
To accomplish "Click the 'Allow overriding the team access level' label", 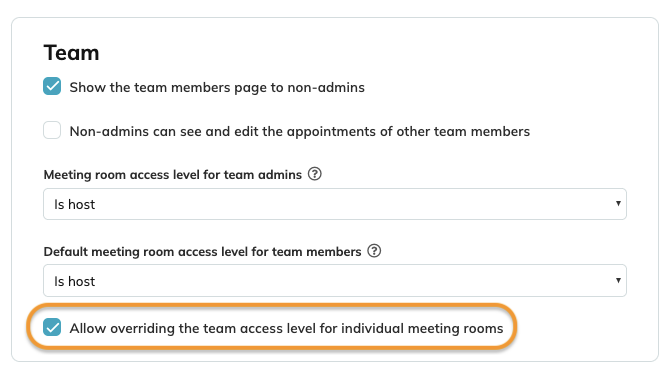I will (x=286, y=328).
